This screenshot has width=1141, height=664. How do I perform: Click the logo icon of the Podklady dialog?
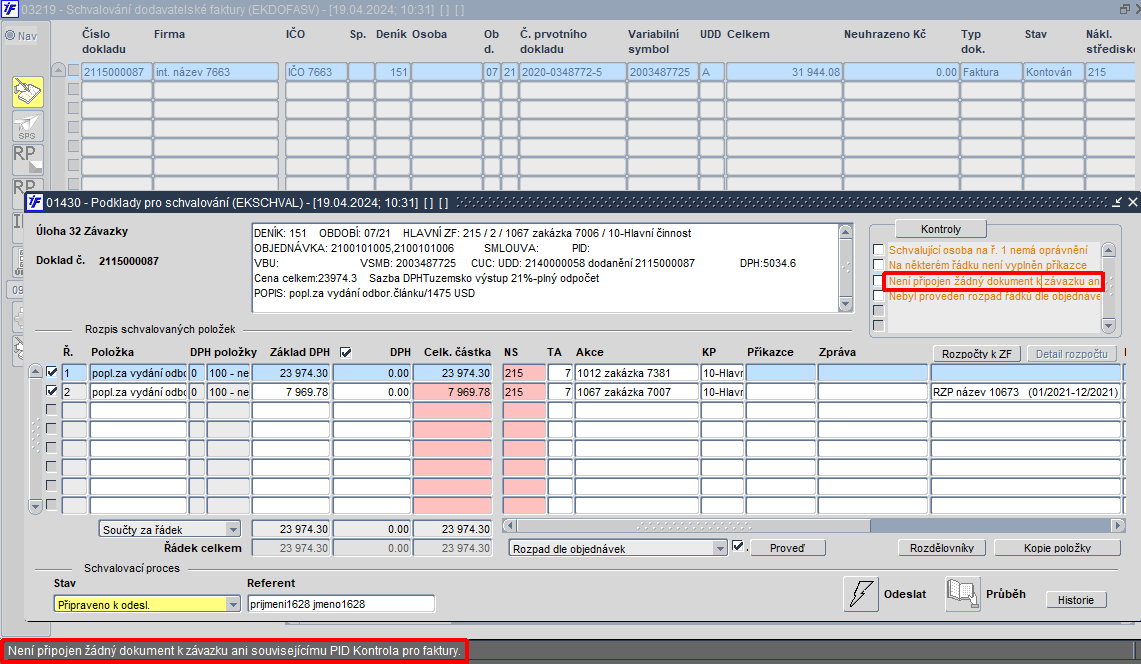(x=34, y=202)
